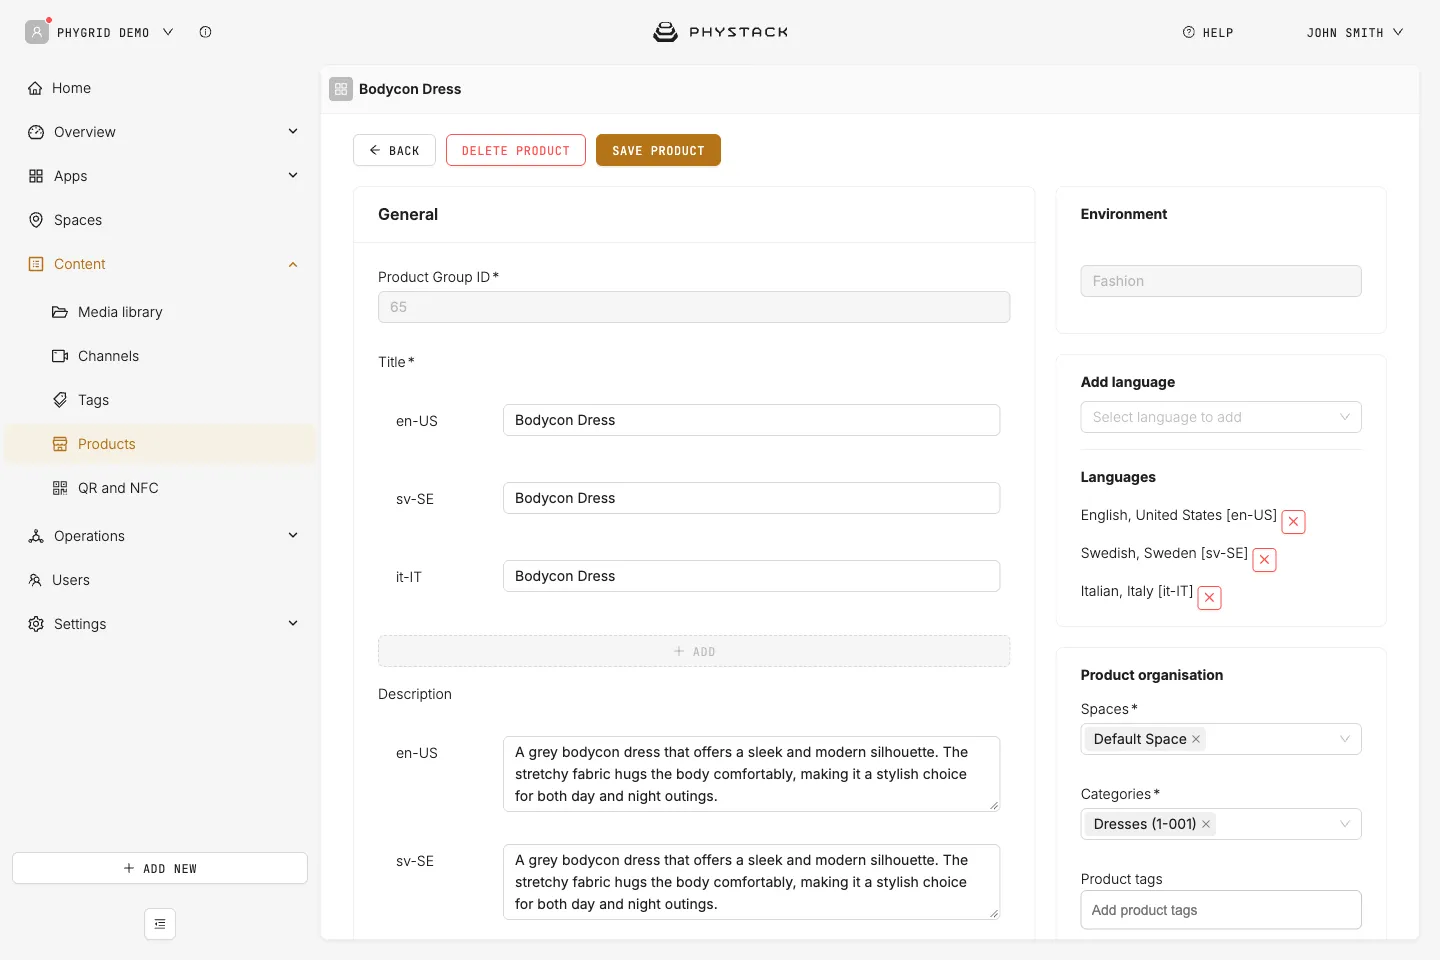Click the sv-SE description text area
Image resolution: width=1440 pixels, height=960 pixels.
click(751, 882)
